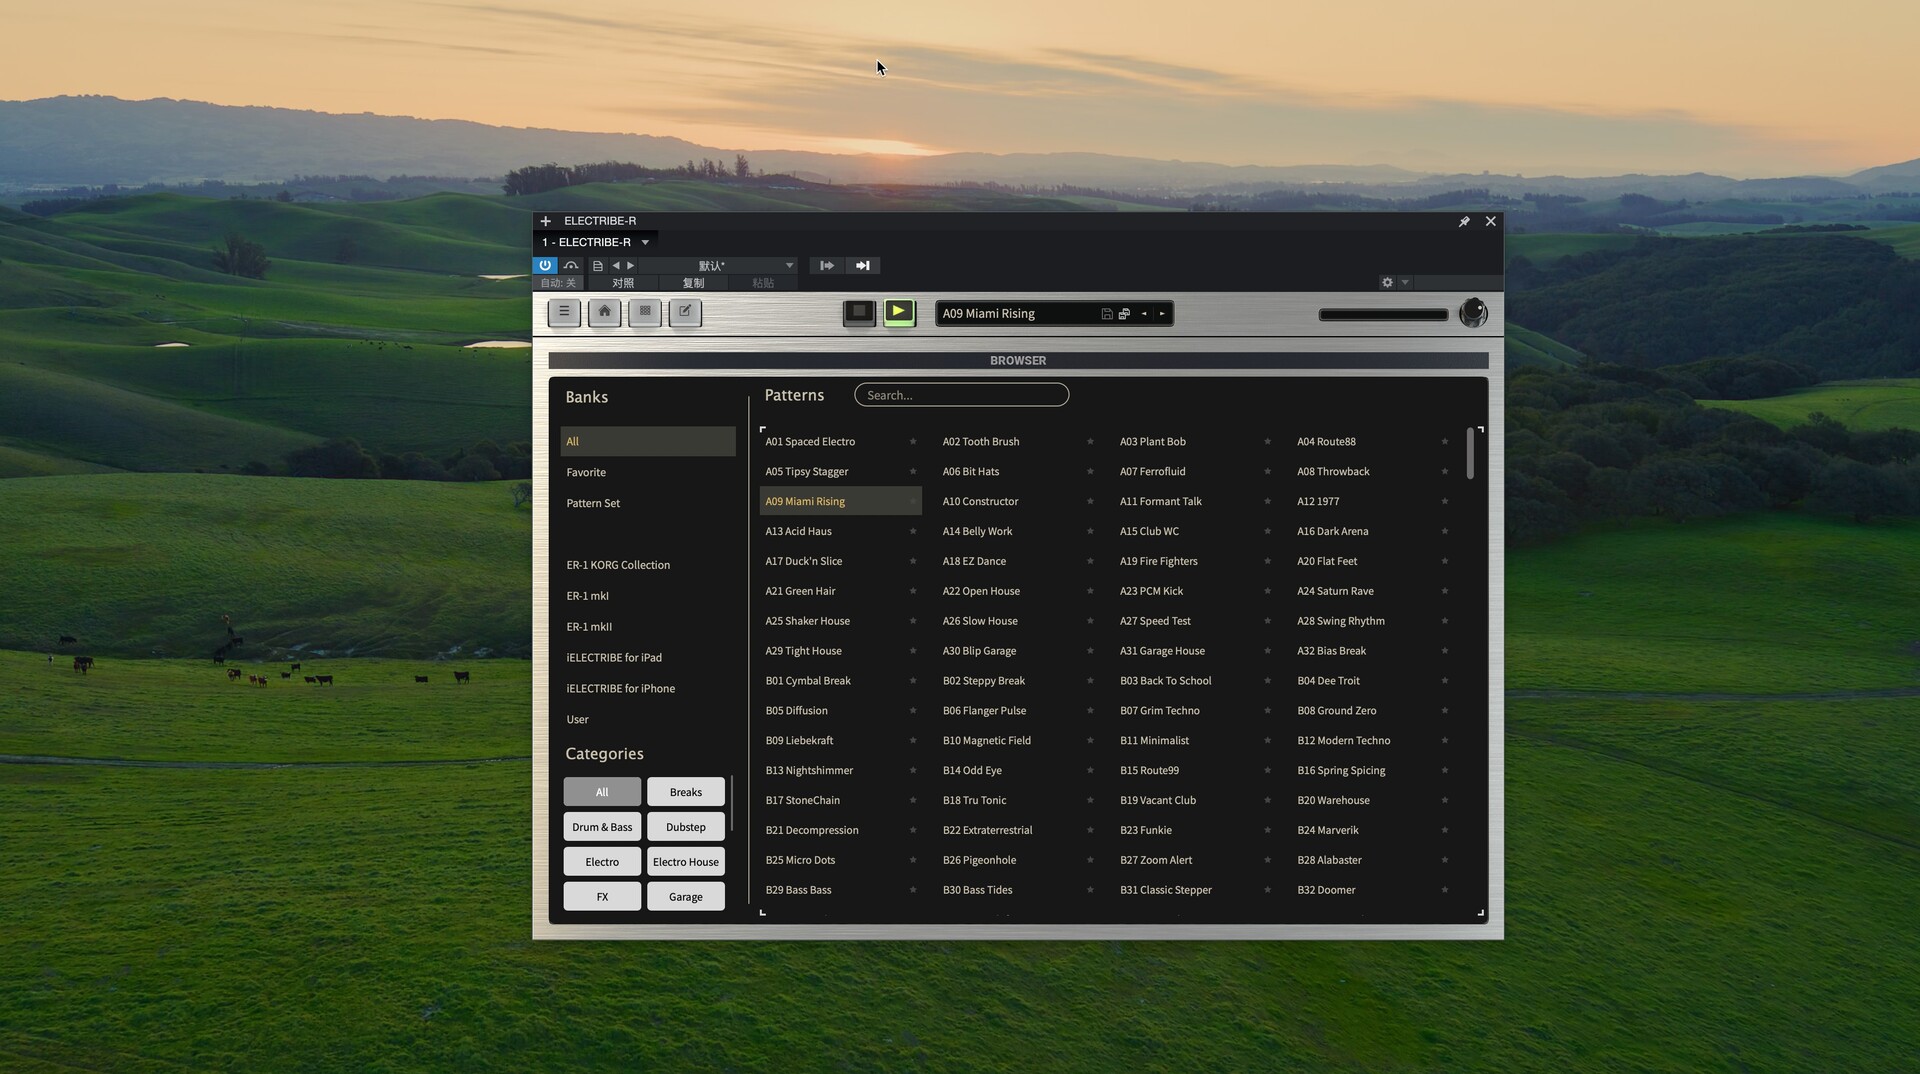Click the pattern copy icon in display
The width and height of the screenshot is (1920, 1074).
1124,314
